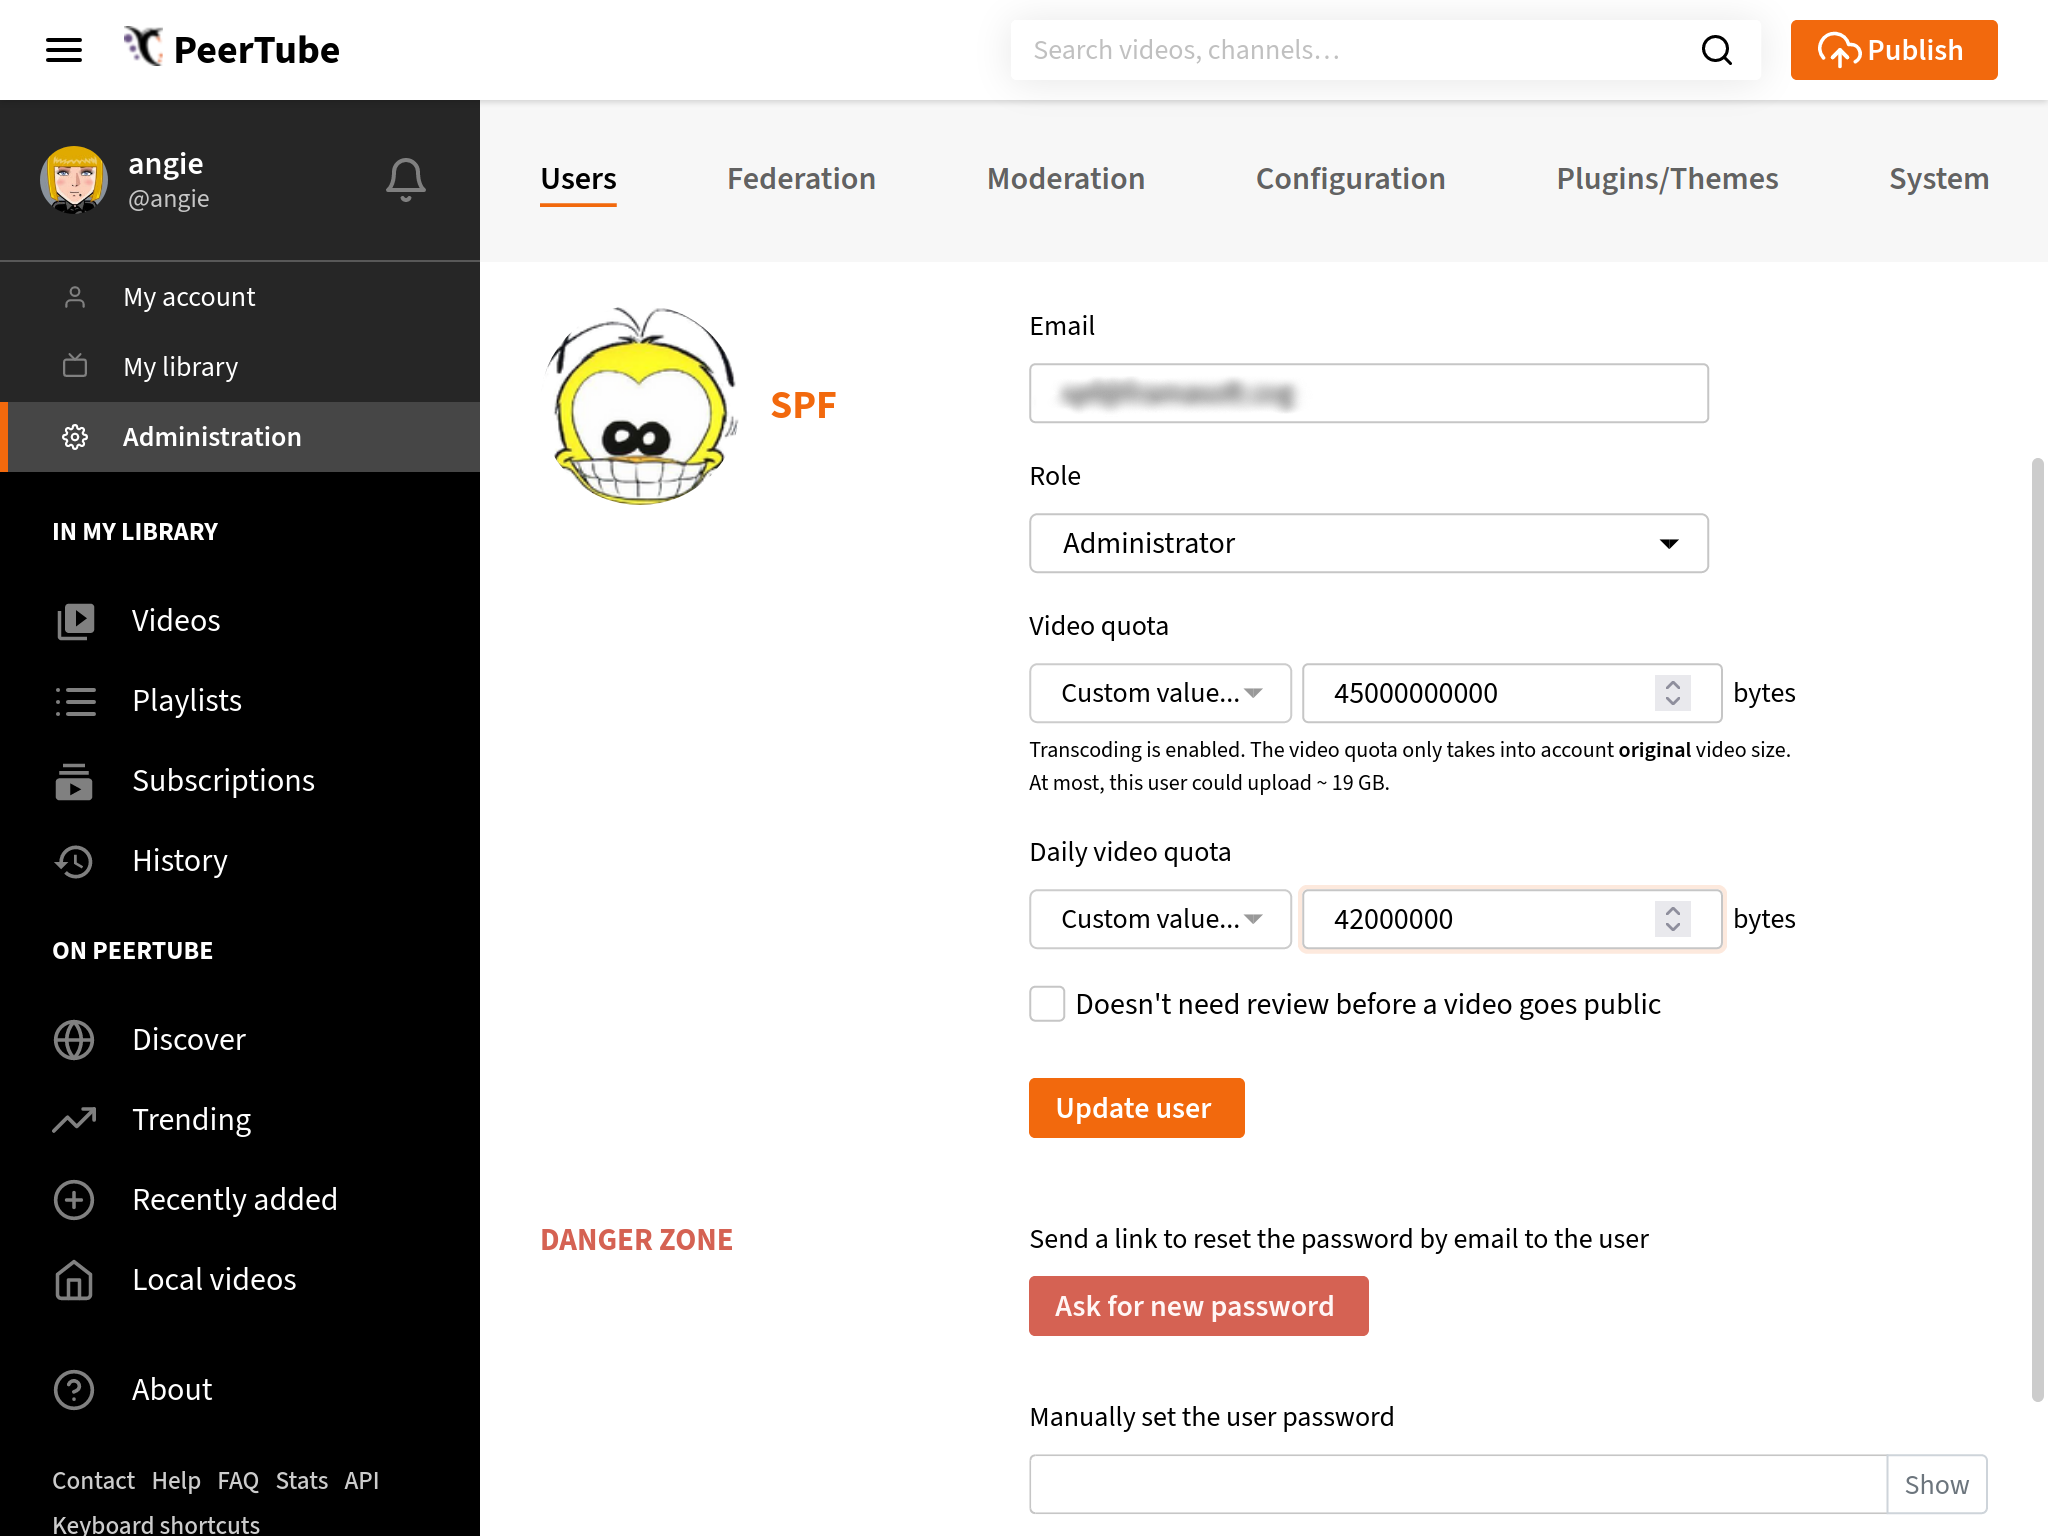Click the My account icon

pyautogui.click(x=74, y=295)
